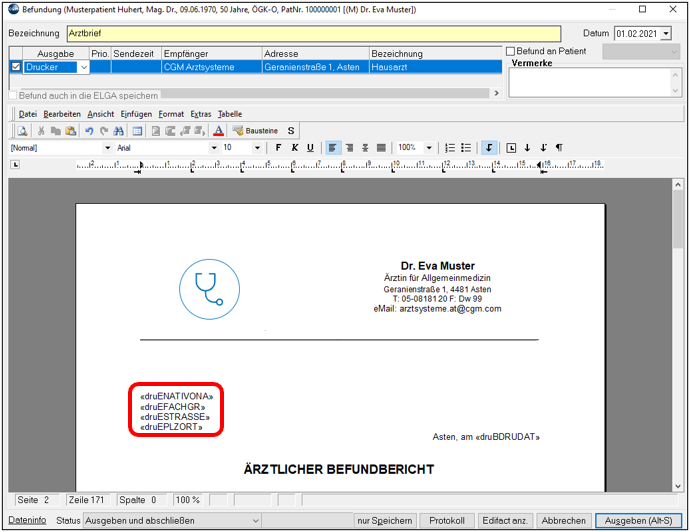Copy selection using the copy icon

[x=55, y=131]
